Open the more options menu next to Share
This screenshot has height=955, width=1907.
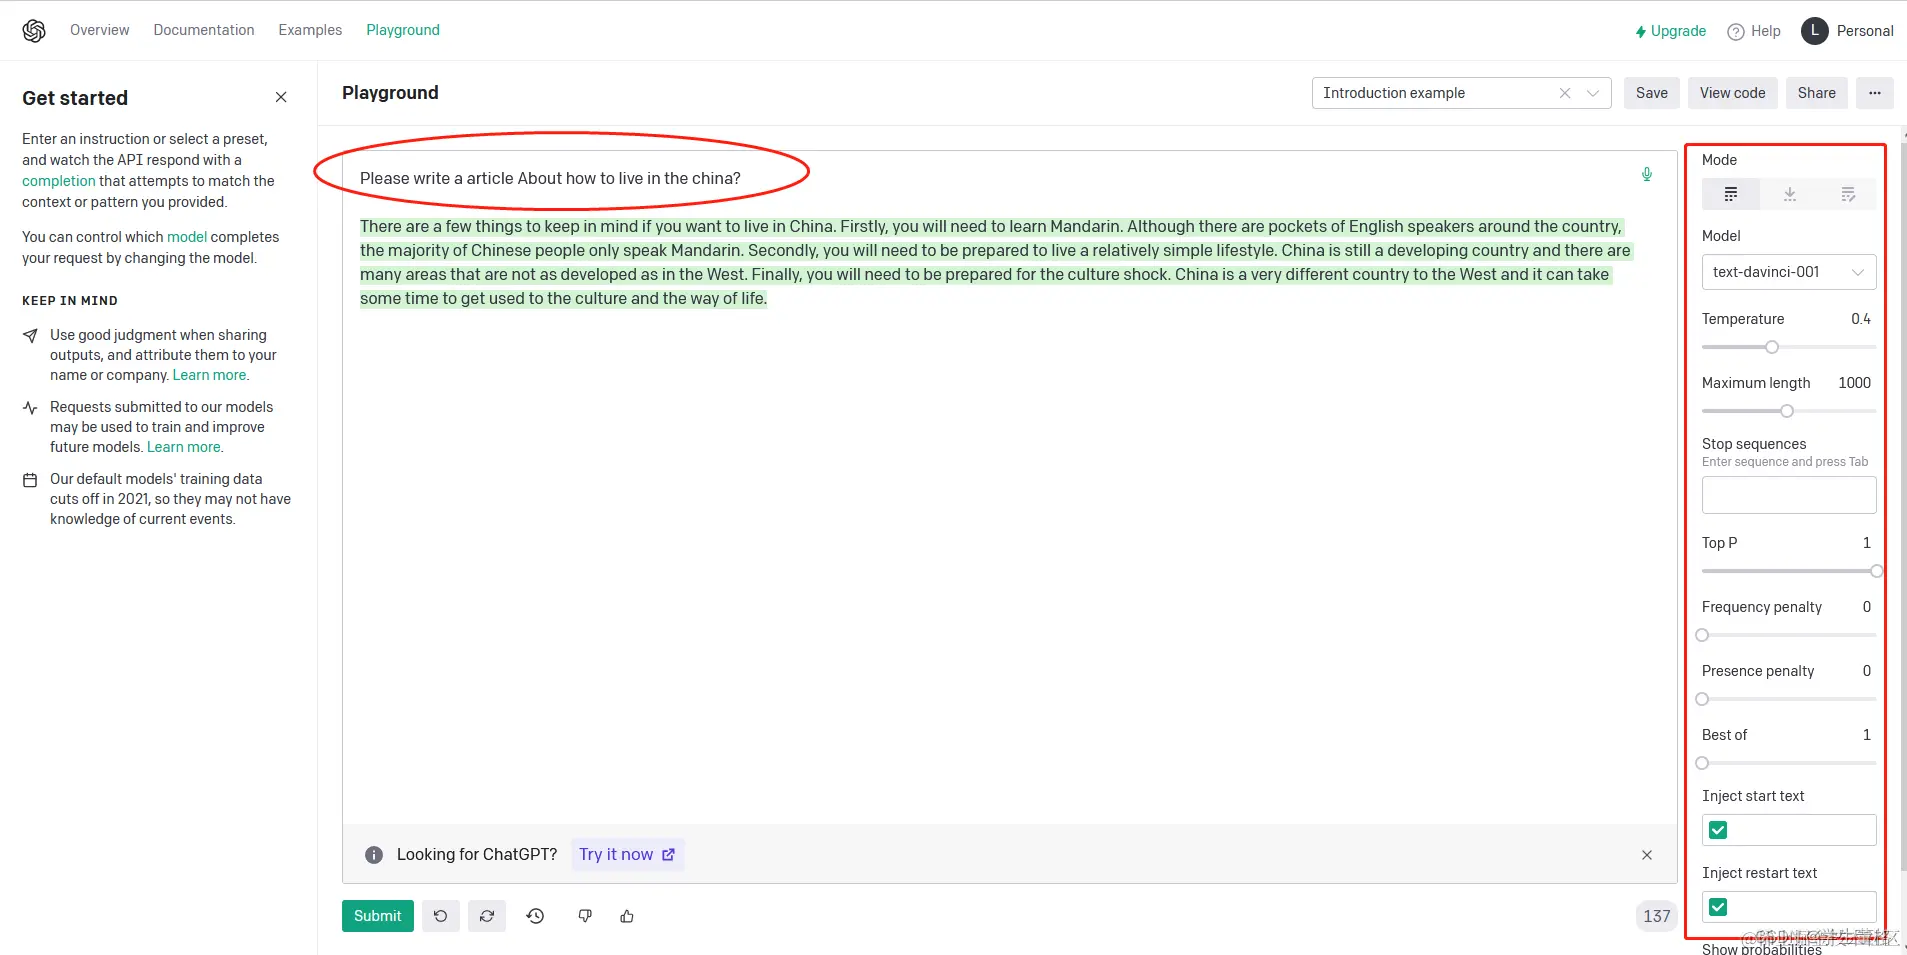(1874, 92)
